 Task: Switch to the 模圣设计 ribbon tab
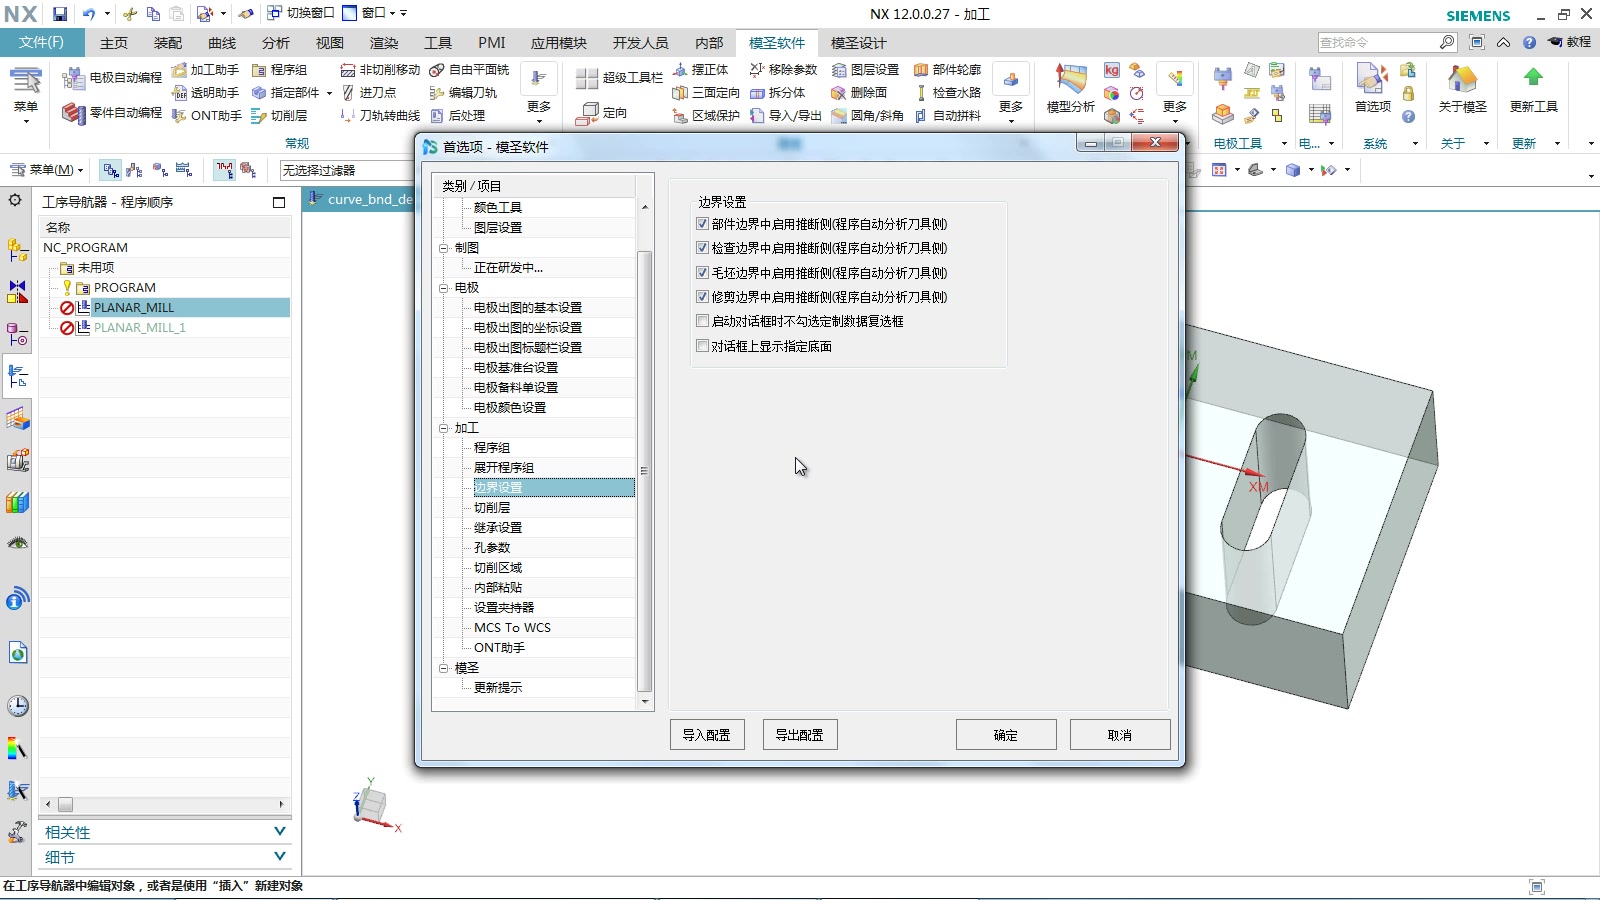pos(859,43)
